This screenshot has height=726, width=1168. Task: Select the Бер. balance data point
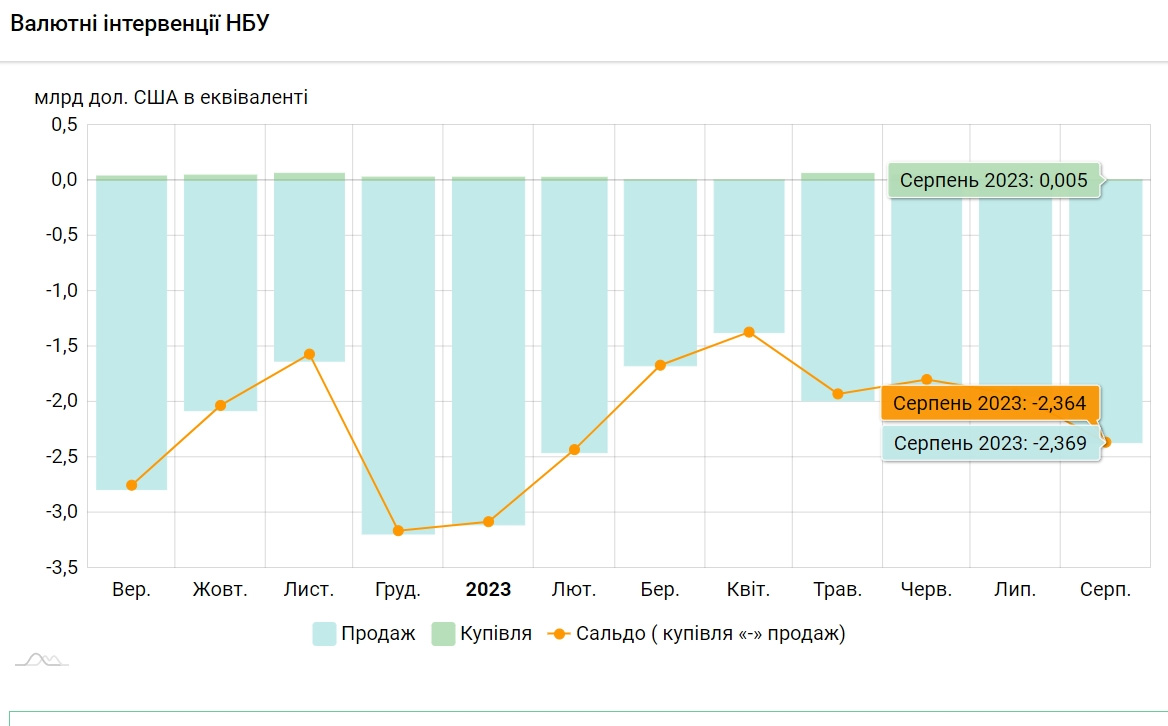pos(660,365)
